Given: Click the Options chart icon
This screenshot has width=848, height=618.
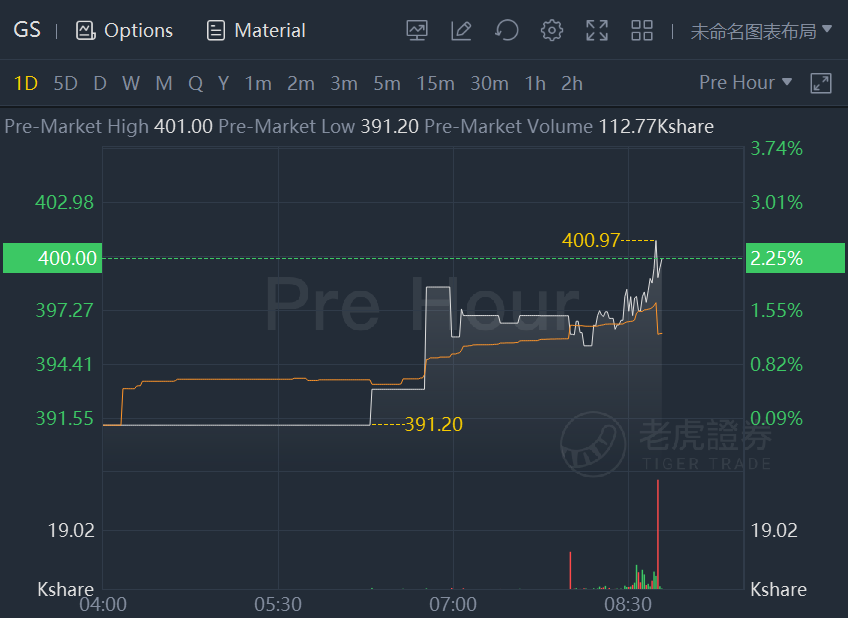Looking at the screenshot, I should [86, 30].
